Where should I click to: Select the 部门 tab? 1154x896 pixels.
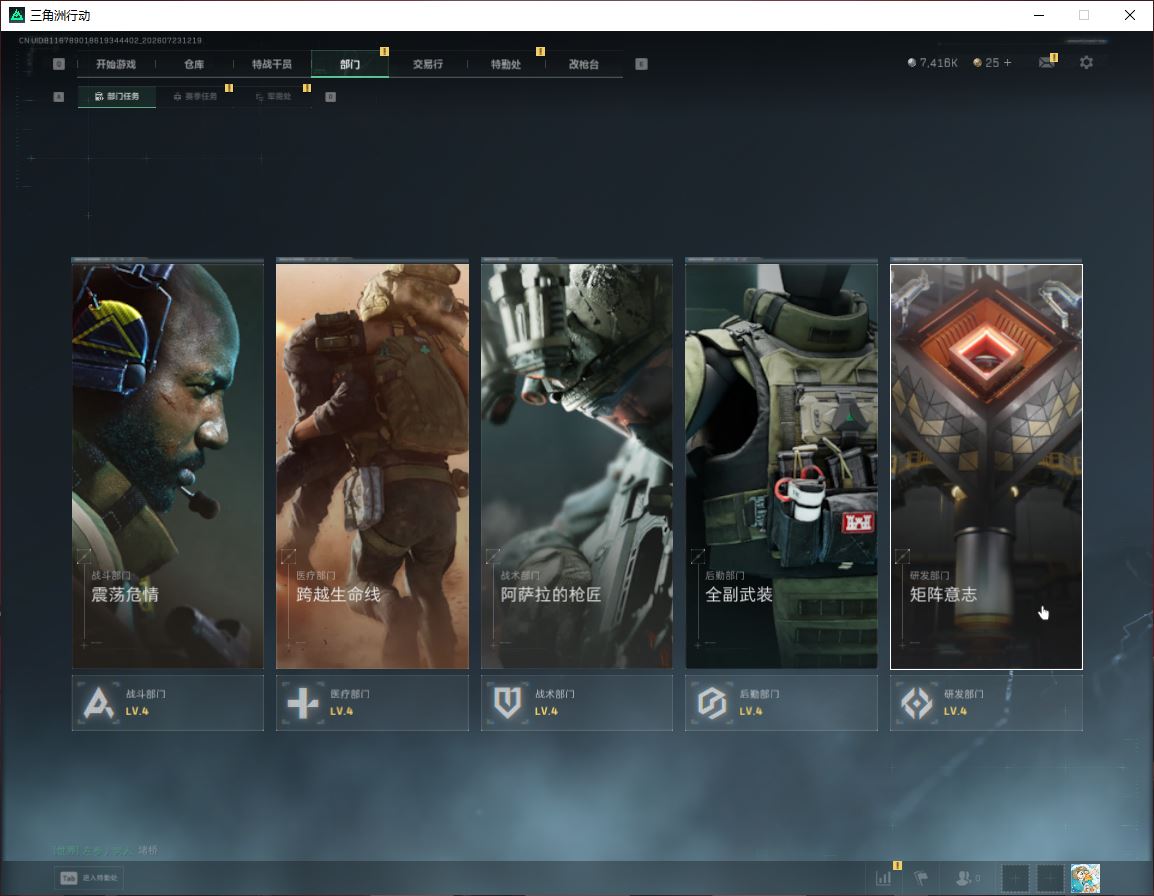tap(350, 64)
